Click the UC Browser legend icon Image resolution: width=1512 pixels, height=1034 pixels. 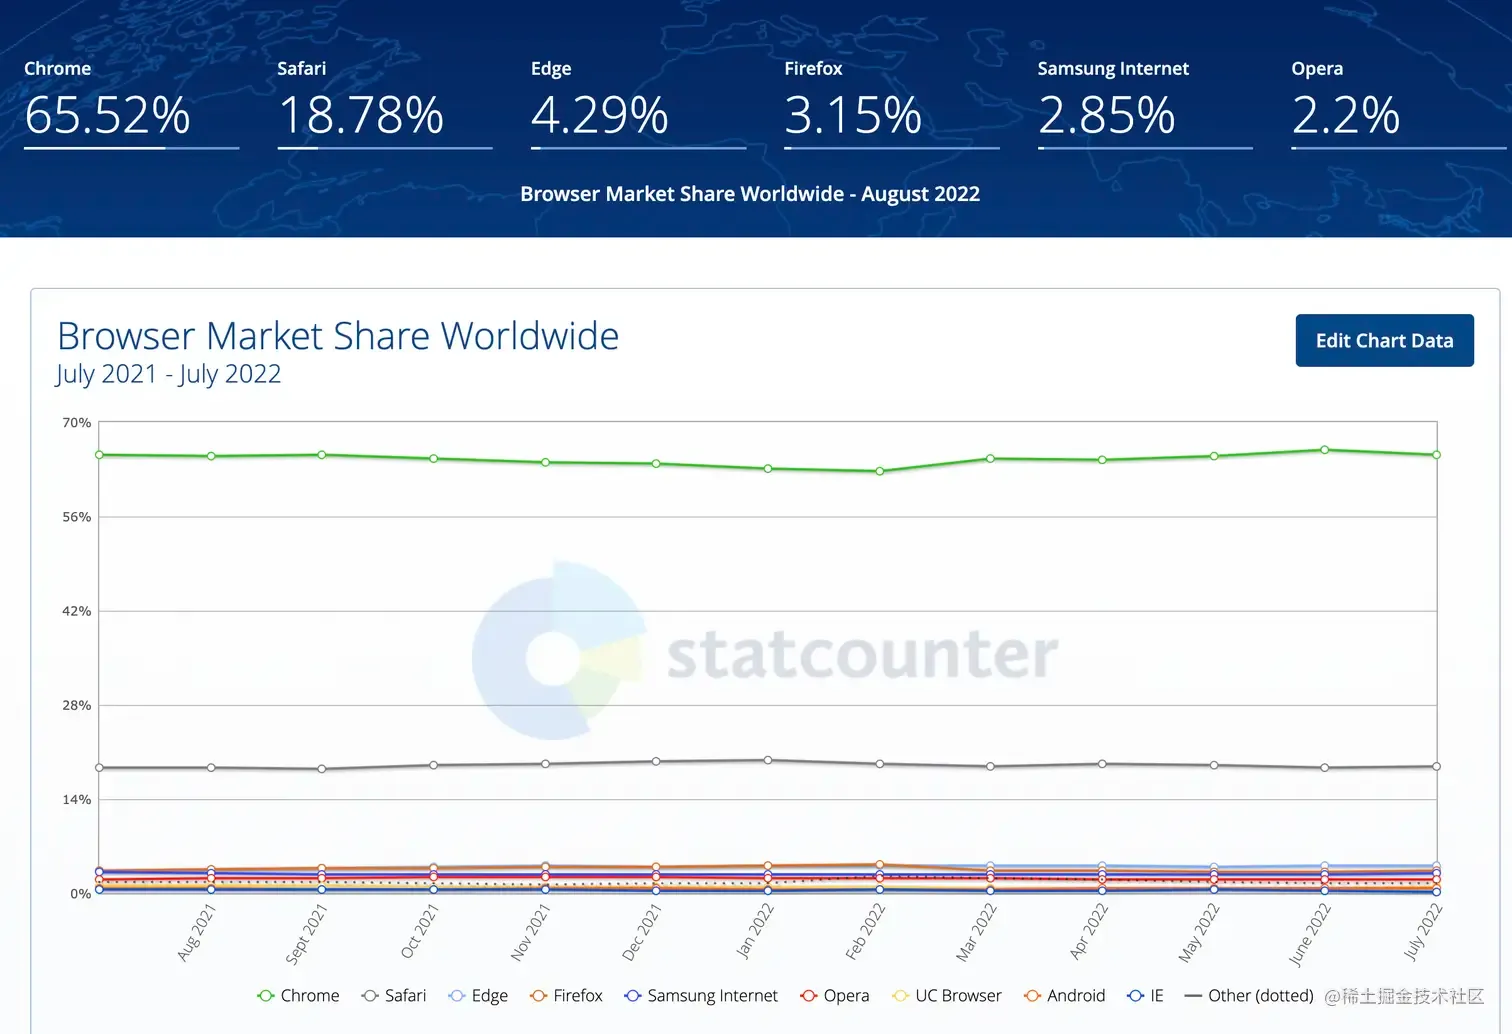point(900,996)
